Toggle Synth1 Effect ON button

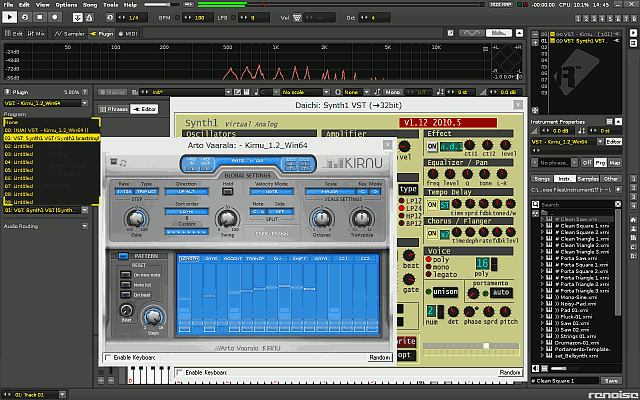(432, 147)
